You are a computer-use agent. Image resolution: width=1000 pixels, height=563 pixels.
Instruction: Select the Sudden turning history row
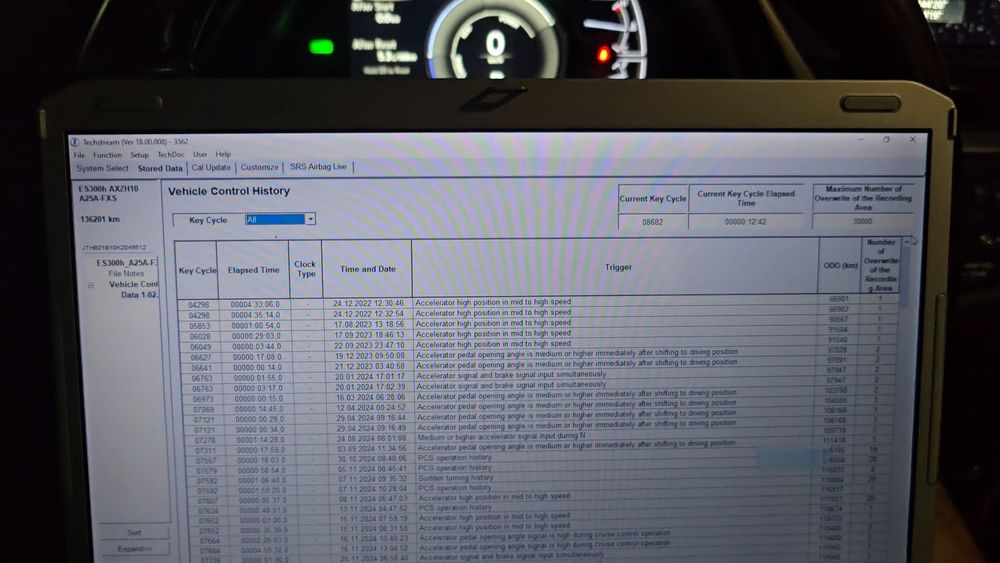coord(538,478)
